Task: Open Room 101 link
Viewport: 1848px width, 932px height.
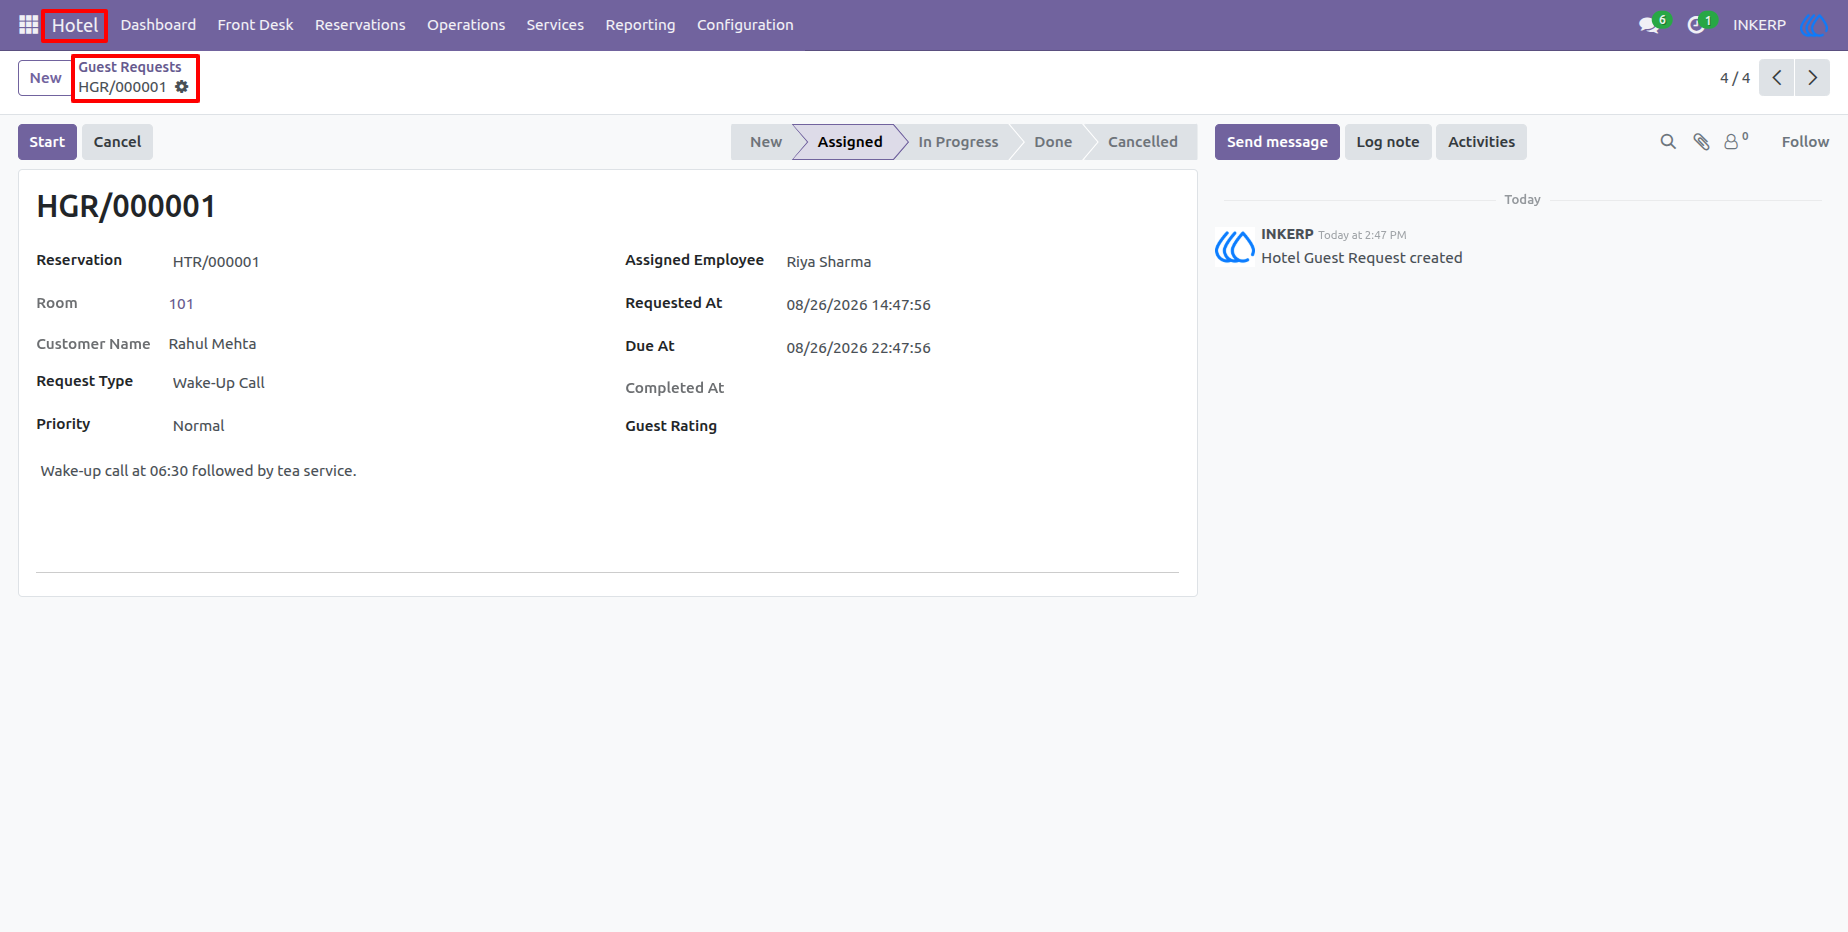Action: [181, 304]
